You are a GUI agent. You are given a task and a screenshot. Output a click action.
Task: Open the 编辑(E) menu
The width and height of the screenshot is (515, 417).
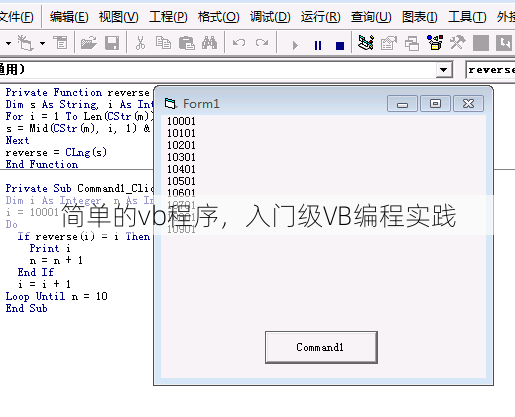click(69, 17)
